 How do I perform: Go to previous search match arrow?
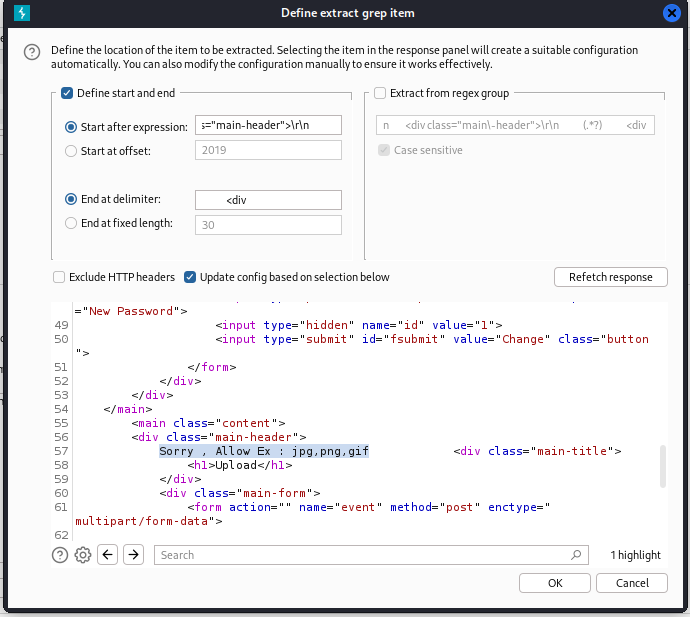click(x=109, y=555)
